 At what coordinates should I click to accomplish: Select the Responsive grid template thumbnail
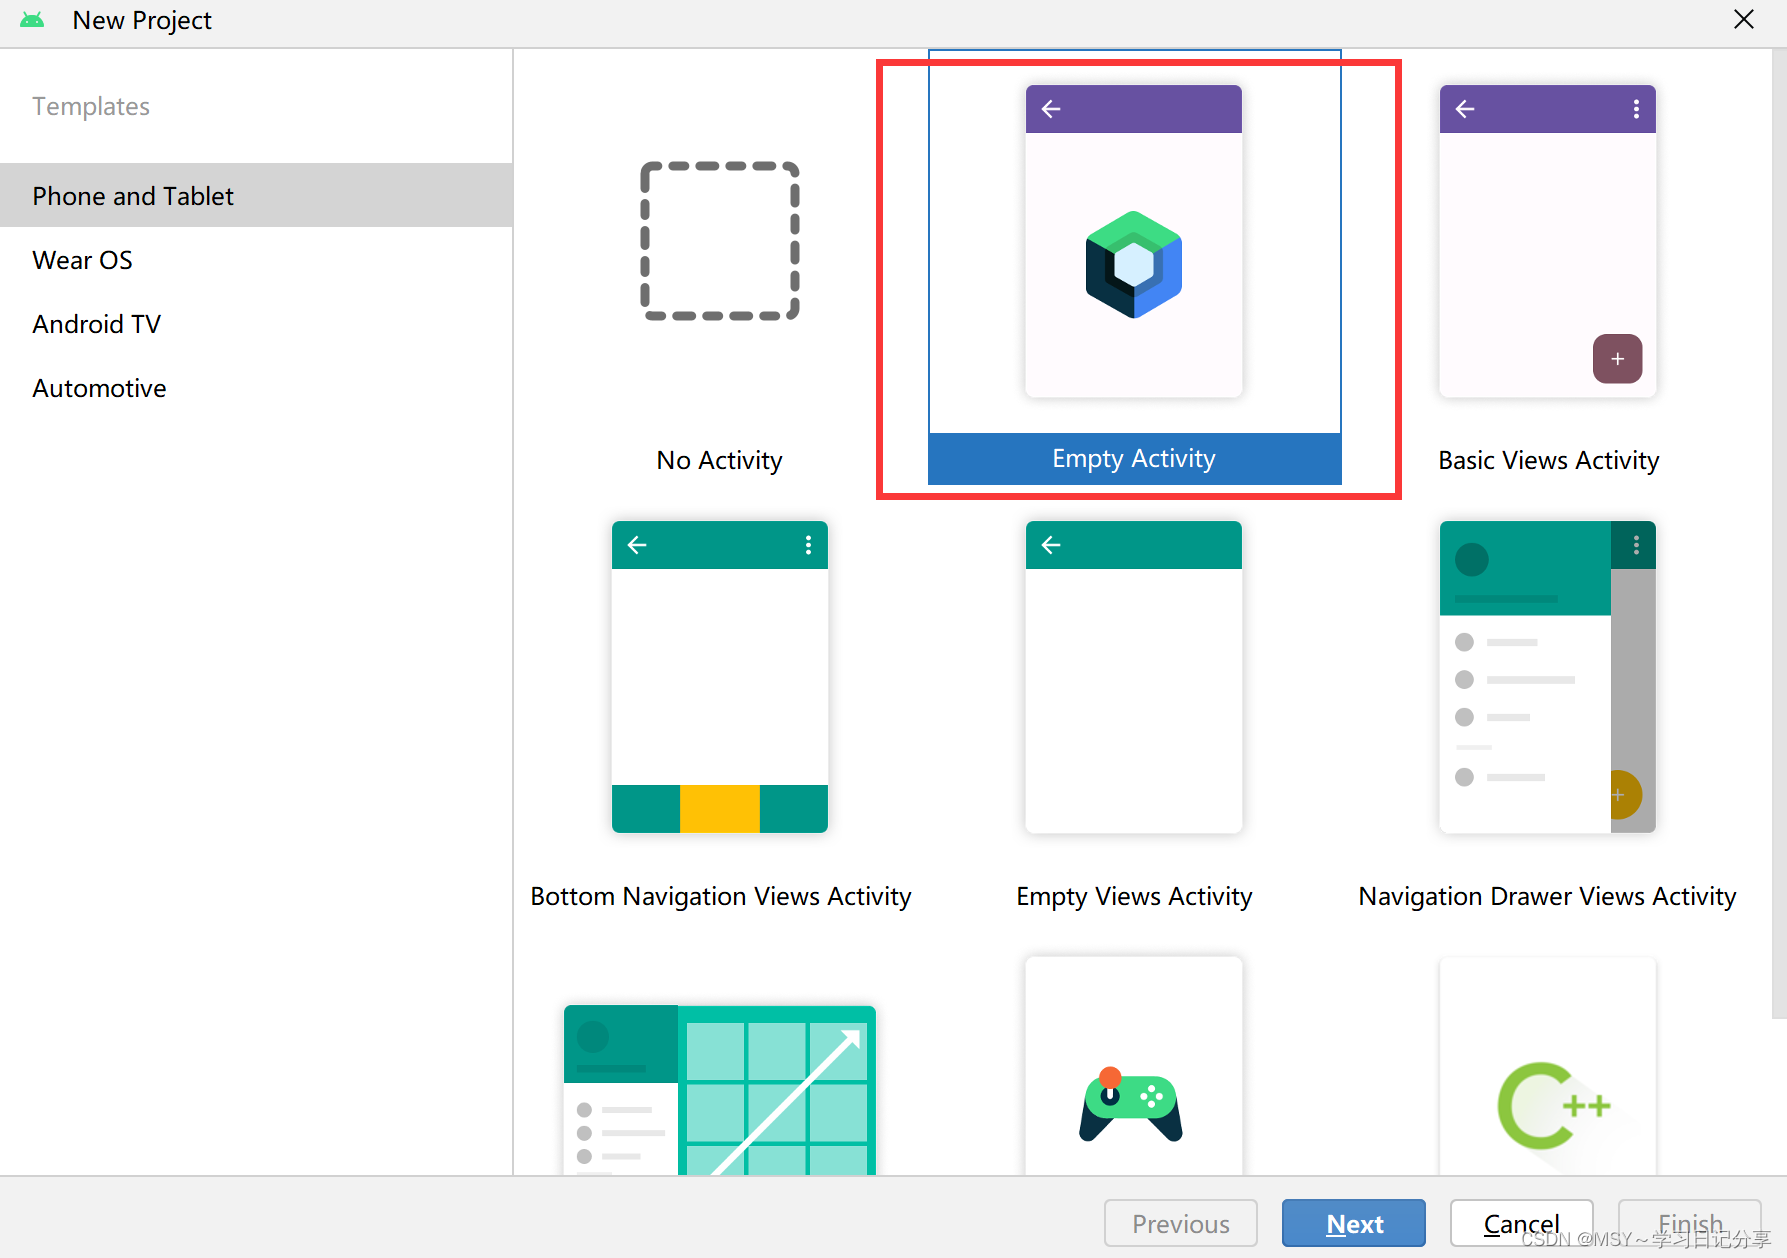[720, 1090]
